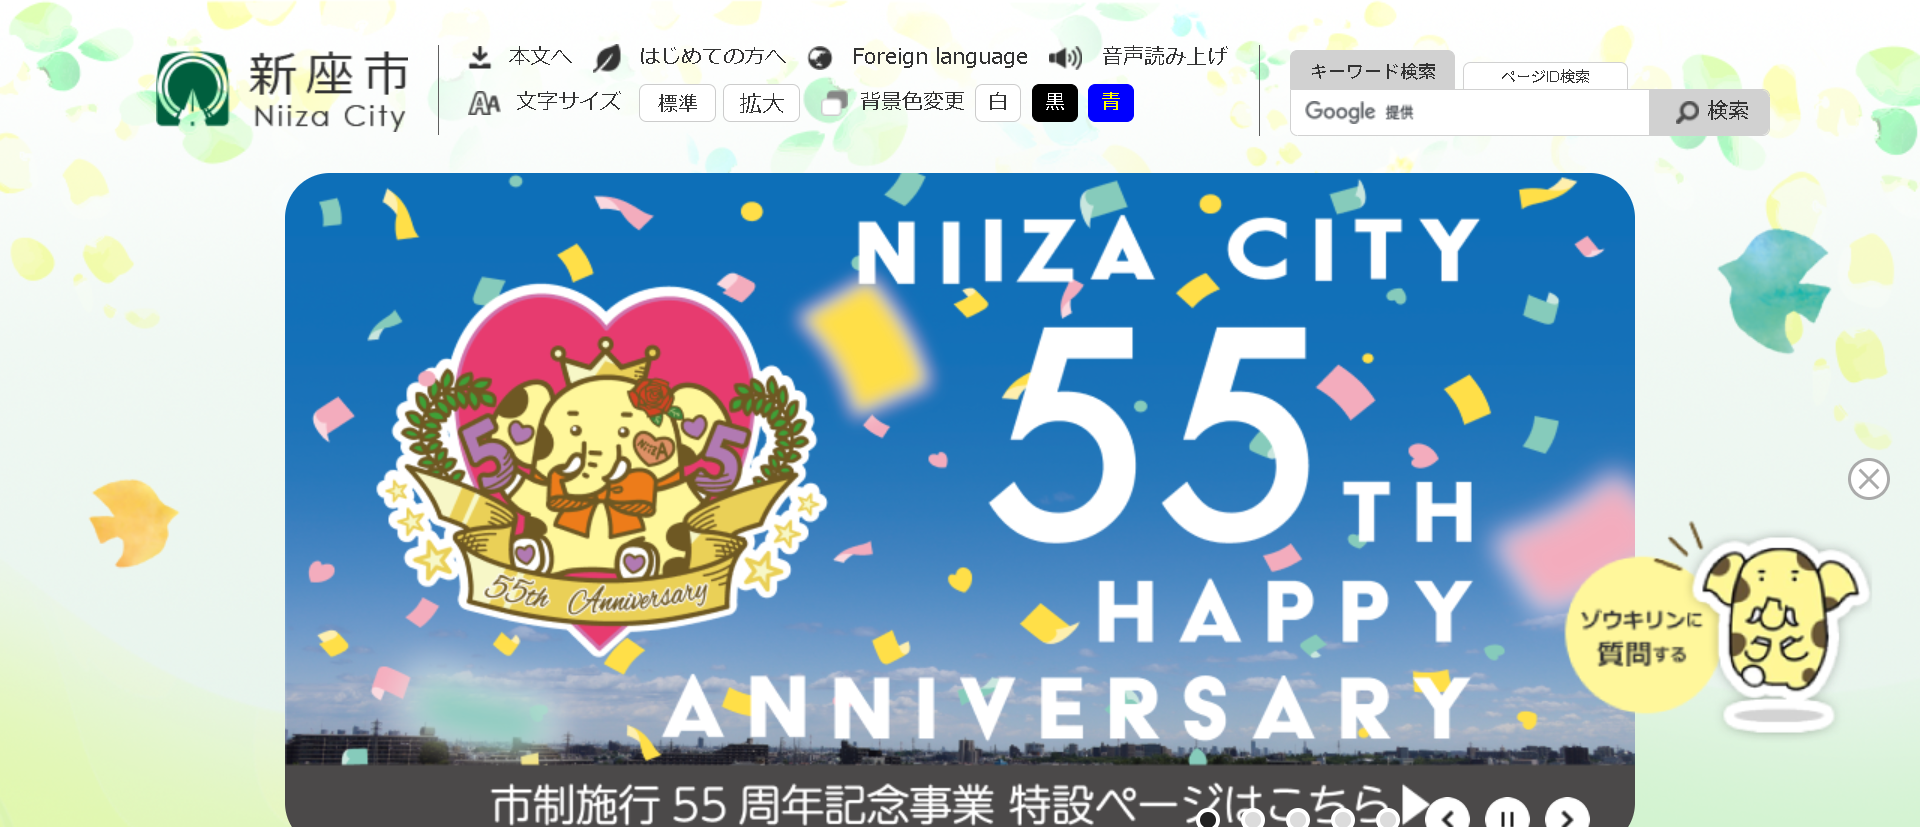This screenshot has height=827, width=1920.
Task: Select the キーワード検索 tab
Action: coord(1372,71)
